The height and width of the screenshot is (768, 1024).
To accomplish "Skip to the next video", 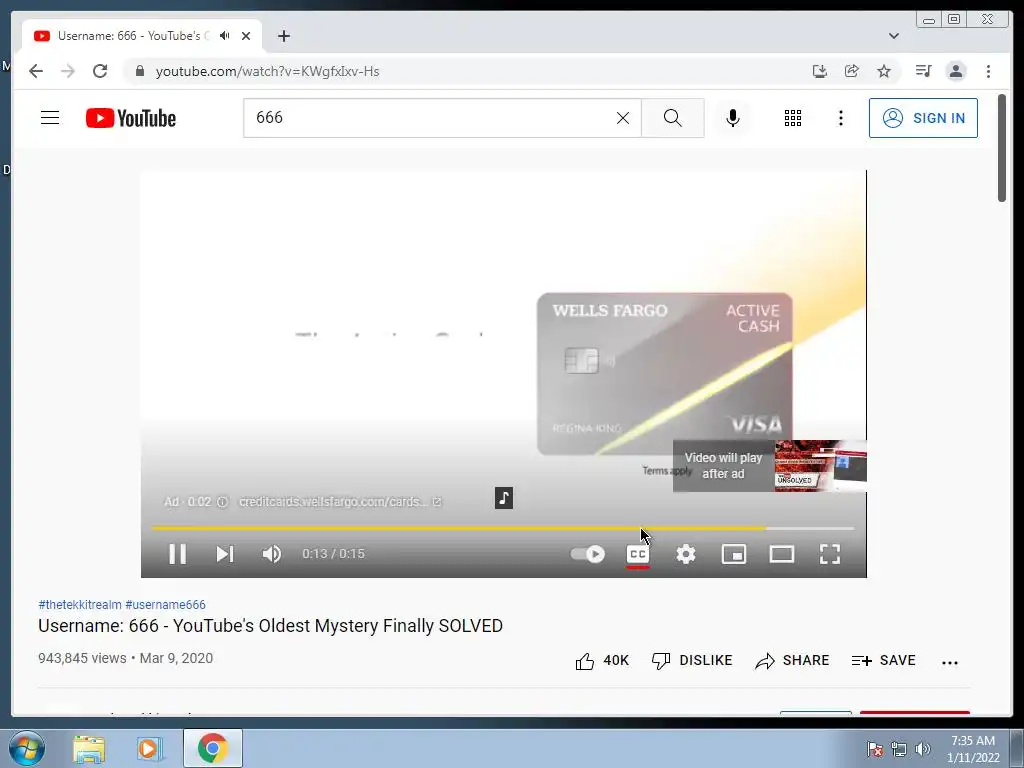I will click(225, 554).
